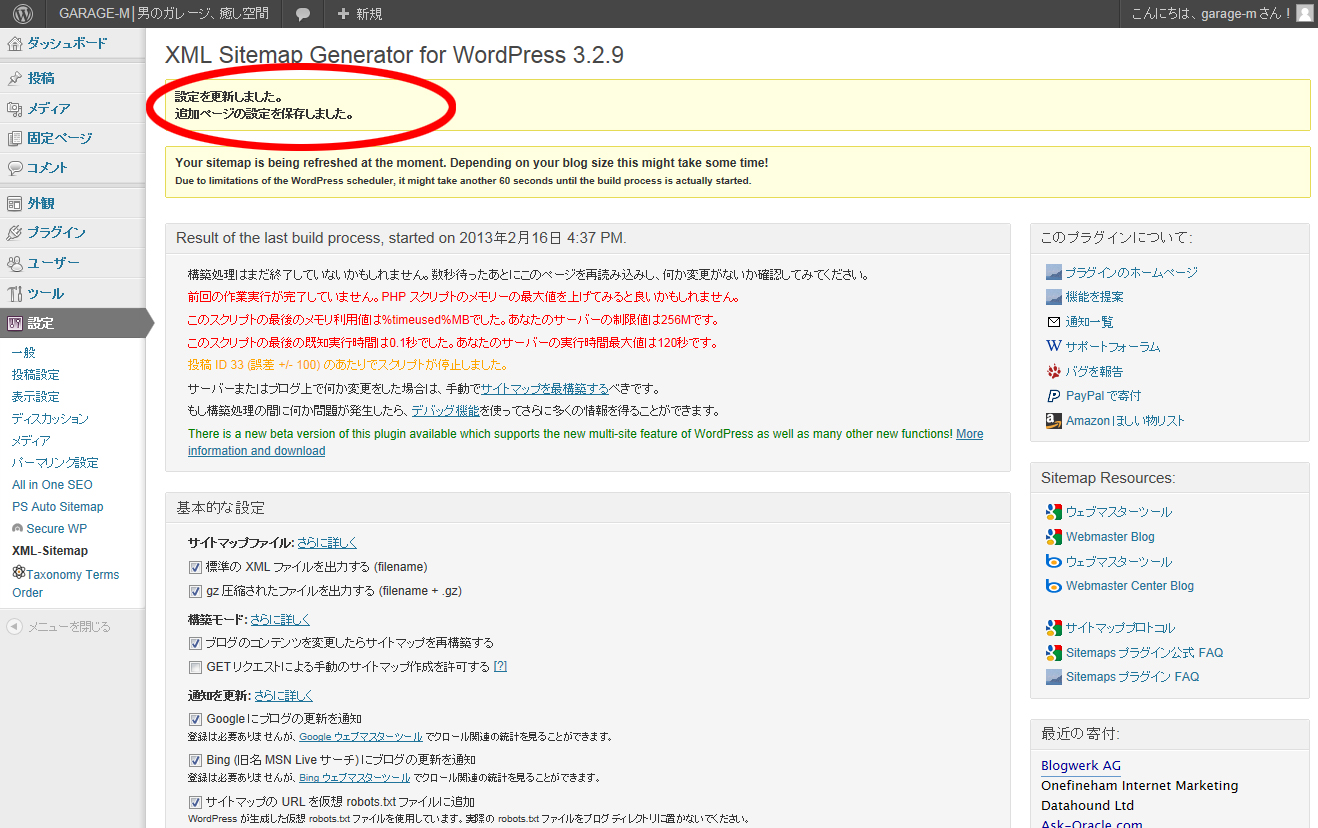Toggle gz 圧縮されたファイルを出力する checkbox
Screen dimensions: 1318x828
(x=195, y=591)
